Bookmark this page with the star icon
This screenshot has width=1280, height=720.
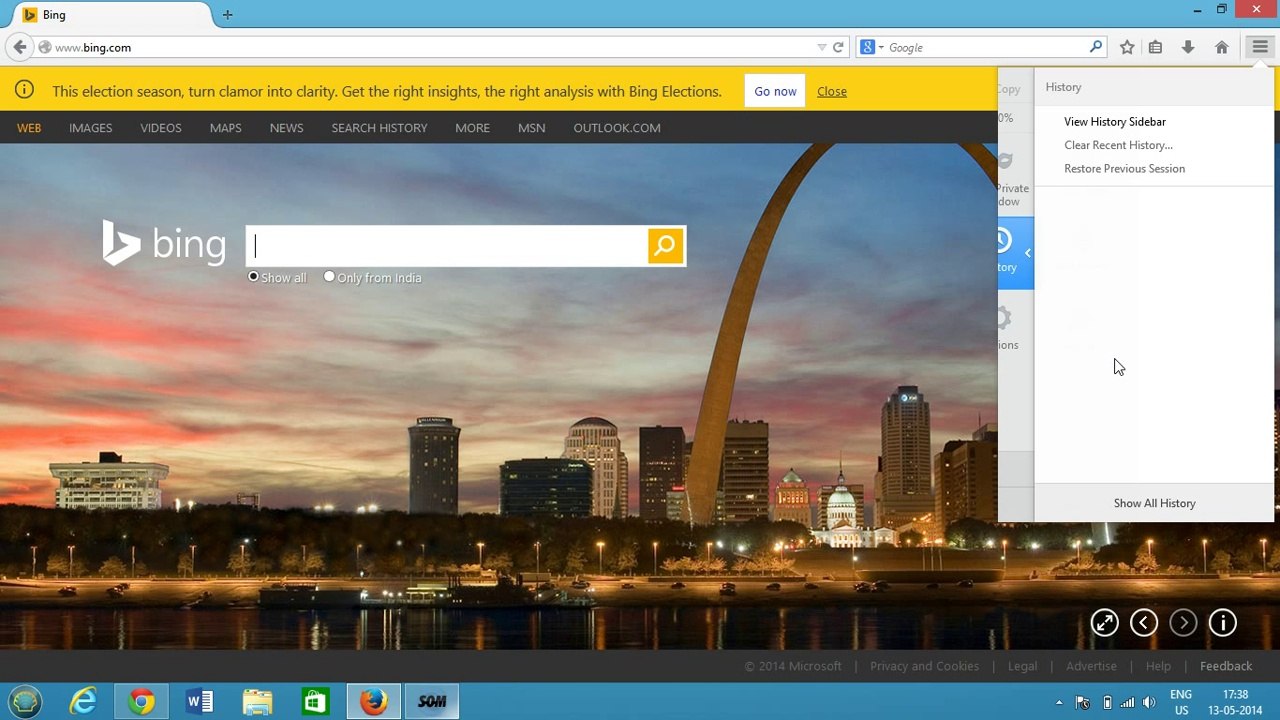click(1127, 47)
